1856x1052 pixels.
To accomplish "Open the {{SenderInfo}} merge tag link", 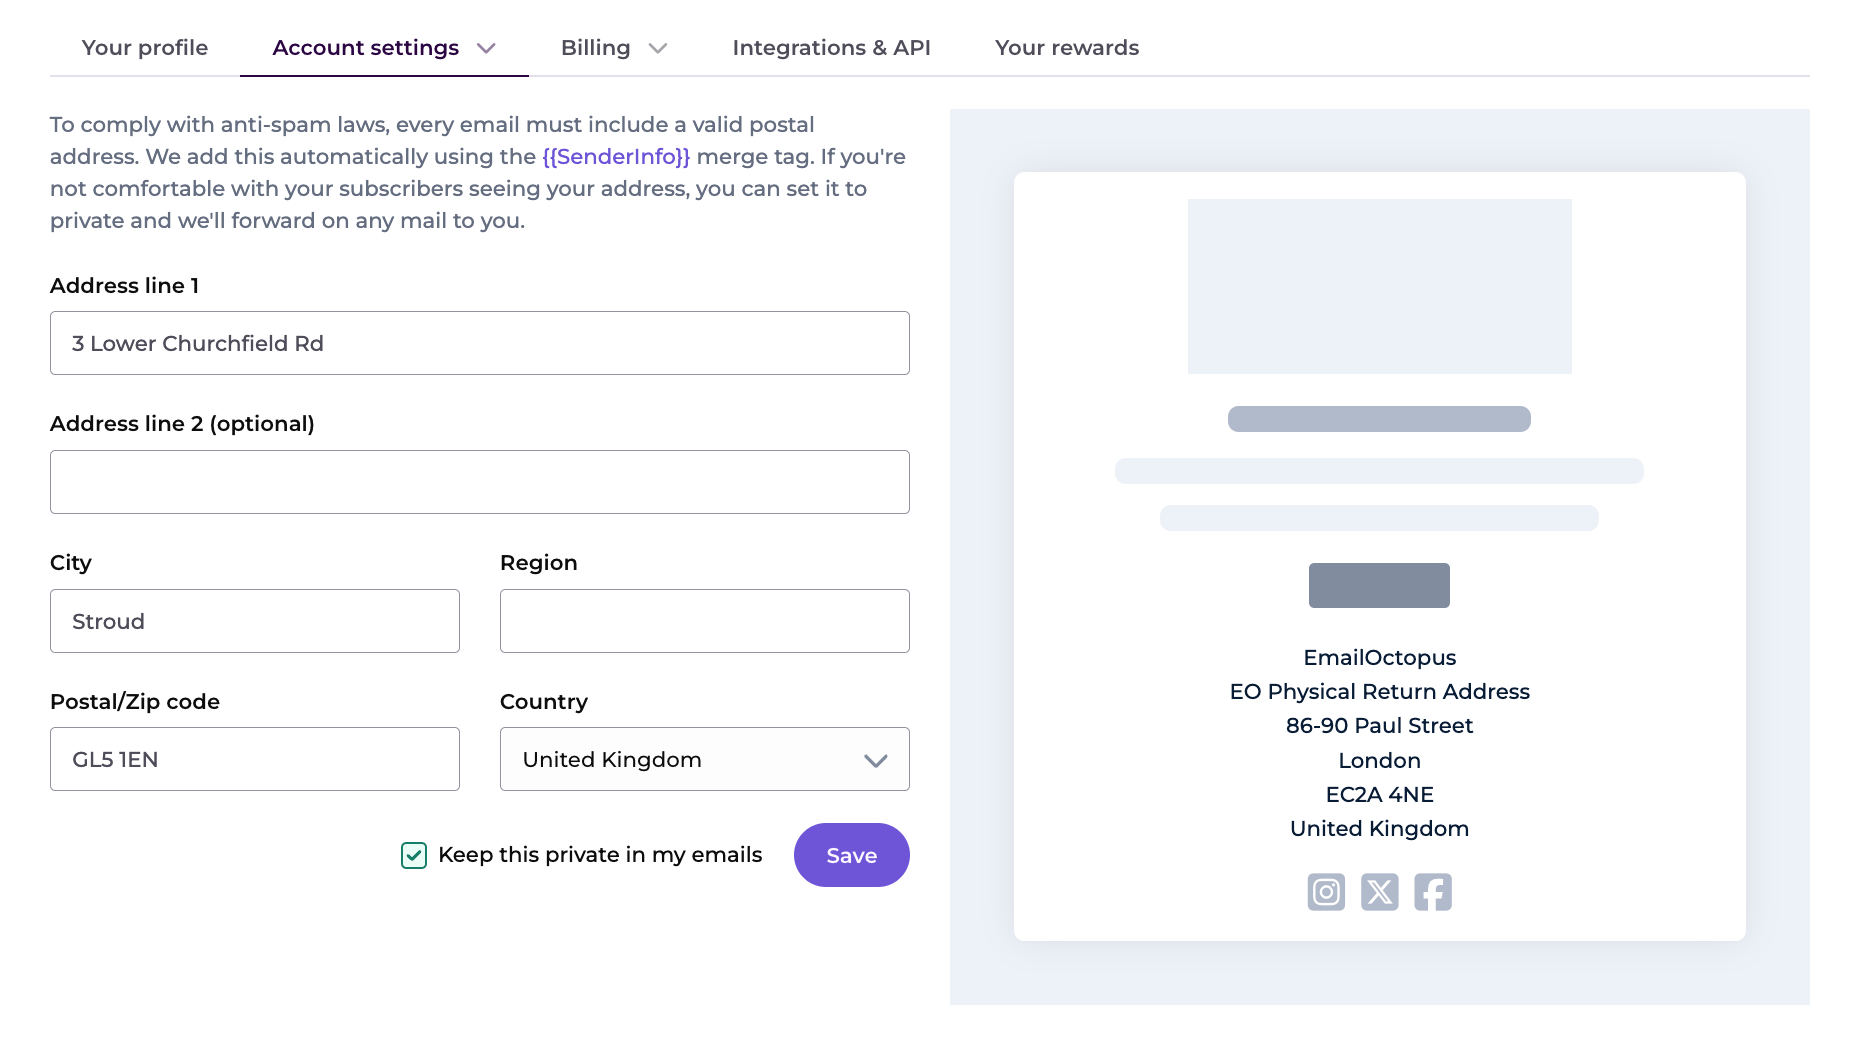I will coord(615,156).
